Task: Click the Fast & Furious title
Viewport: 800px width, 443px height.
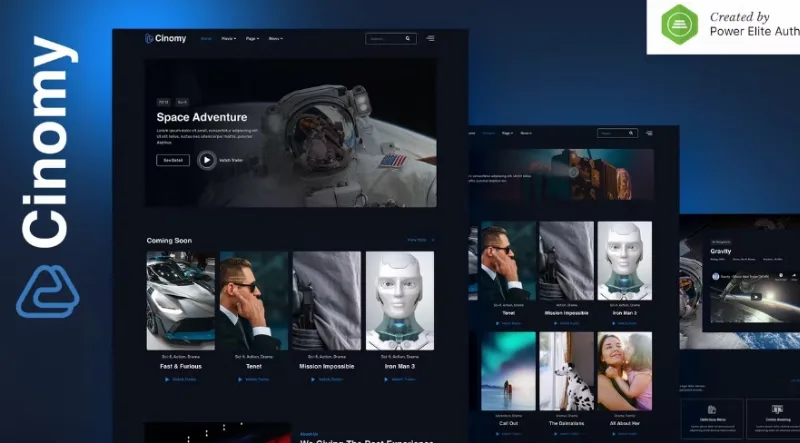Action: (x=181, y=366)
